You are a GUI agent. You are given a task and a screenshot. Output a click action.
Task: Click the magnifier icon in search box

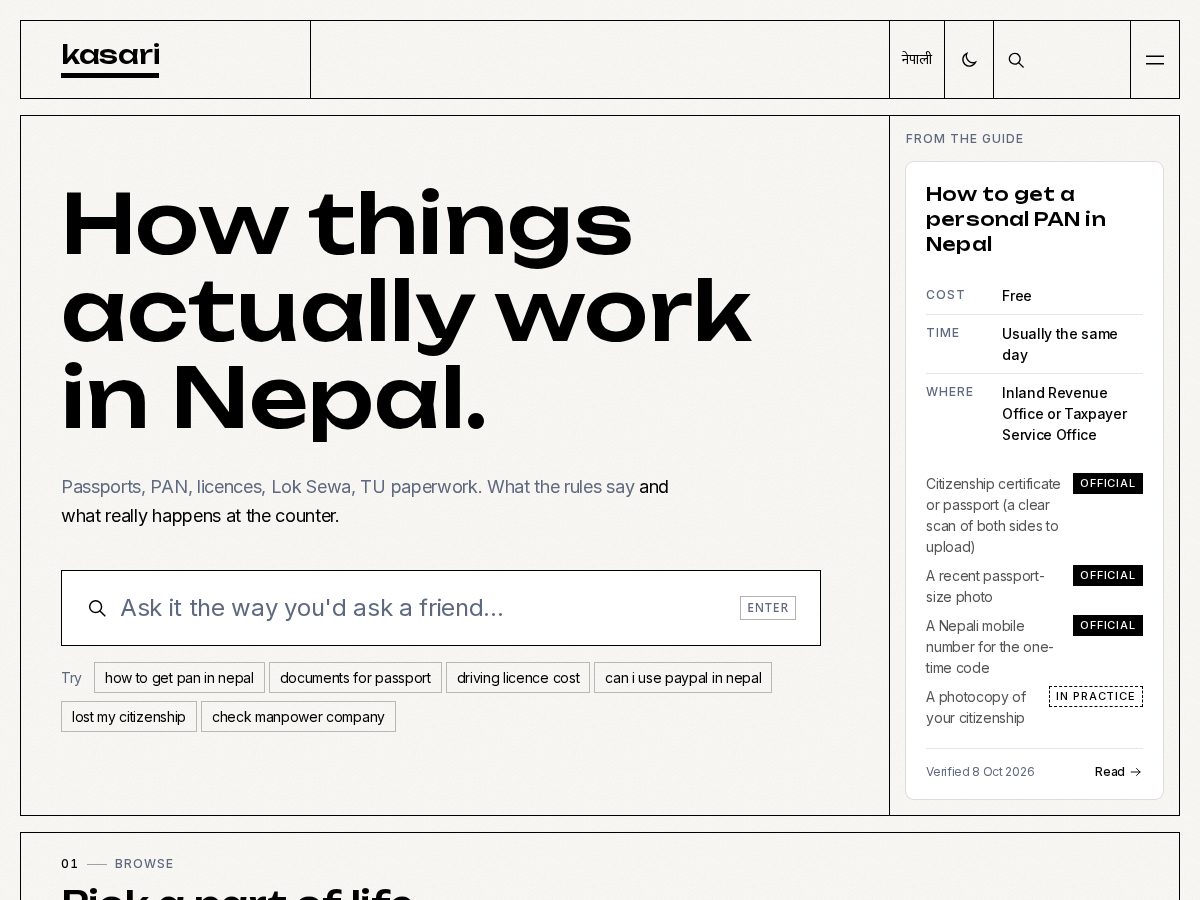point(97,608)
